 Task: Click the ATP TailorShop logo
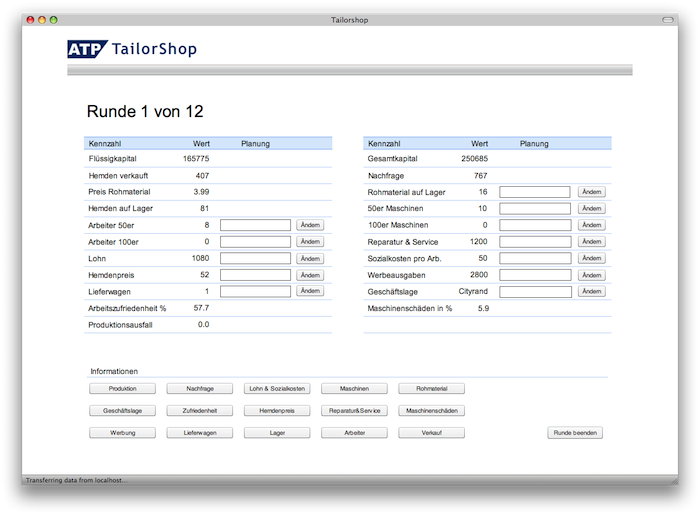tap(132, 49)
